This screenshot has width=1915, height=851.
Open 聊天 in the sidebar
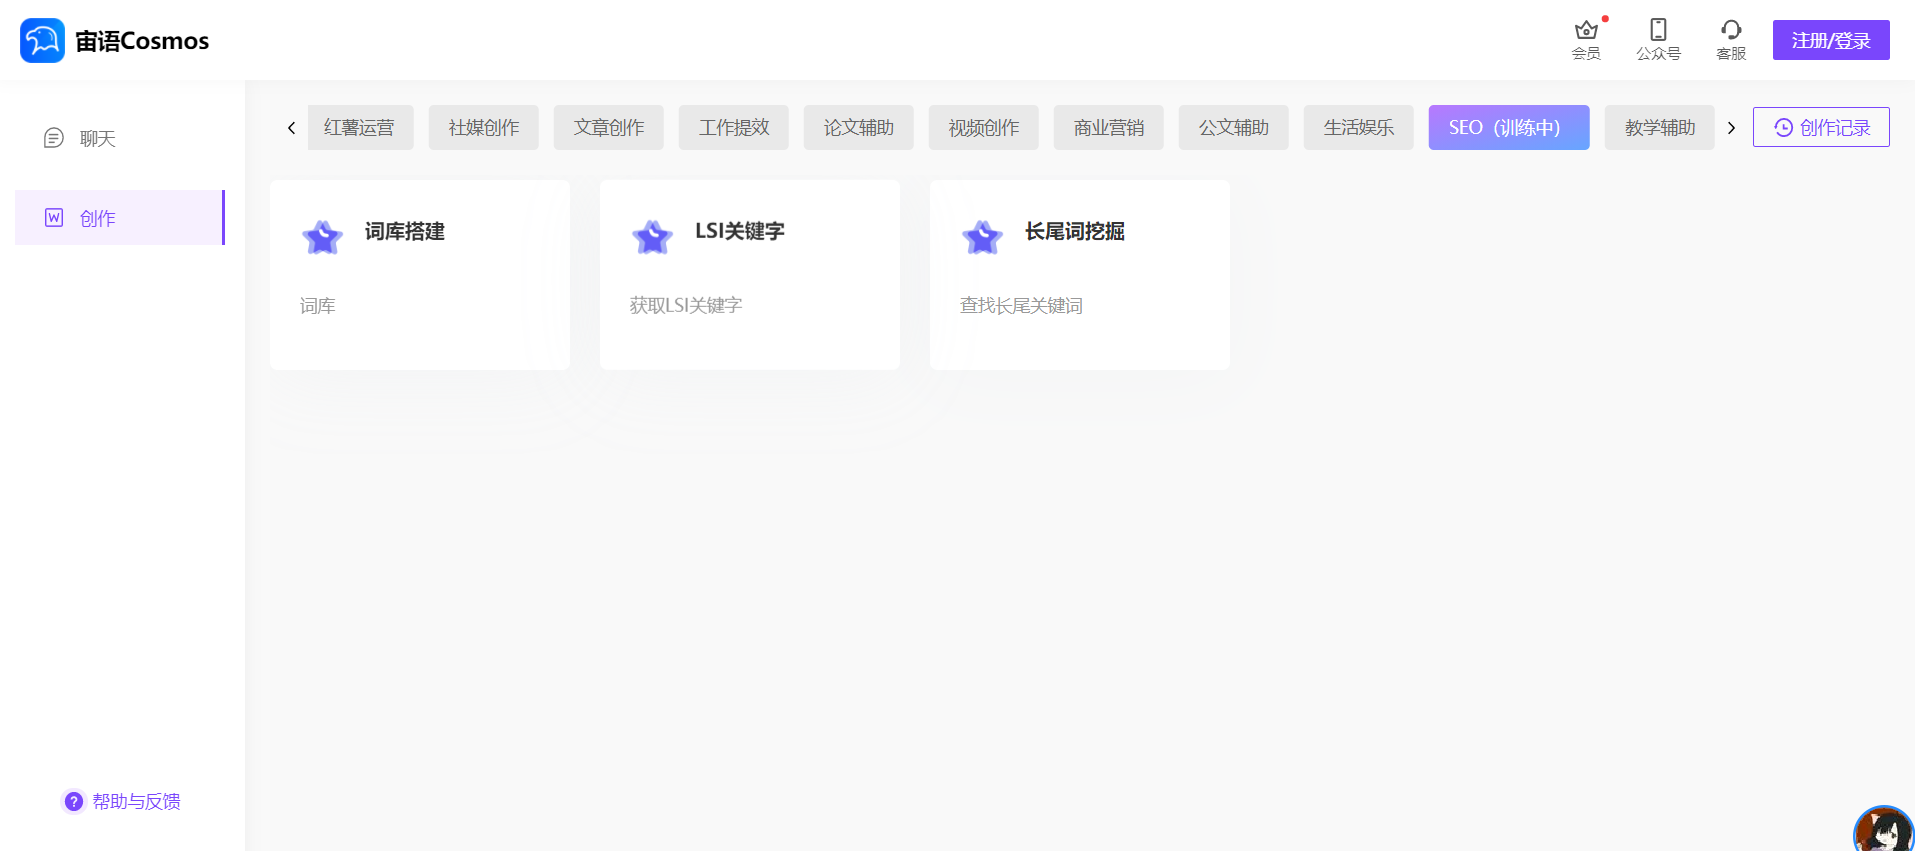(120, 138)
